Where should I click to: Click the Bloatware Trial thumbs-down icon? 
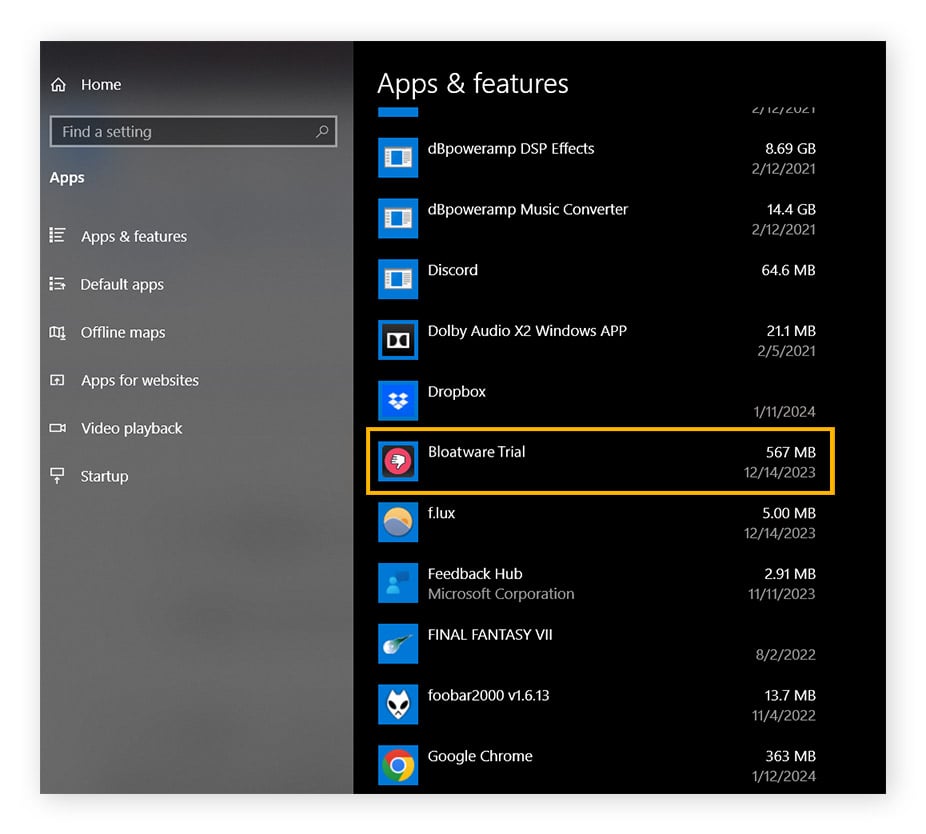point(397,461)
